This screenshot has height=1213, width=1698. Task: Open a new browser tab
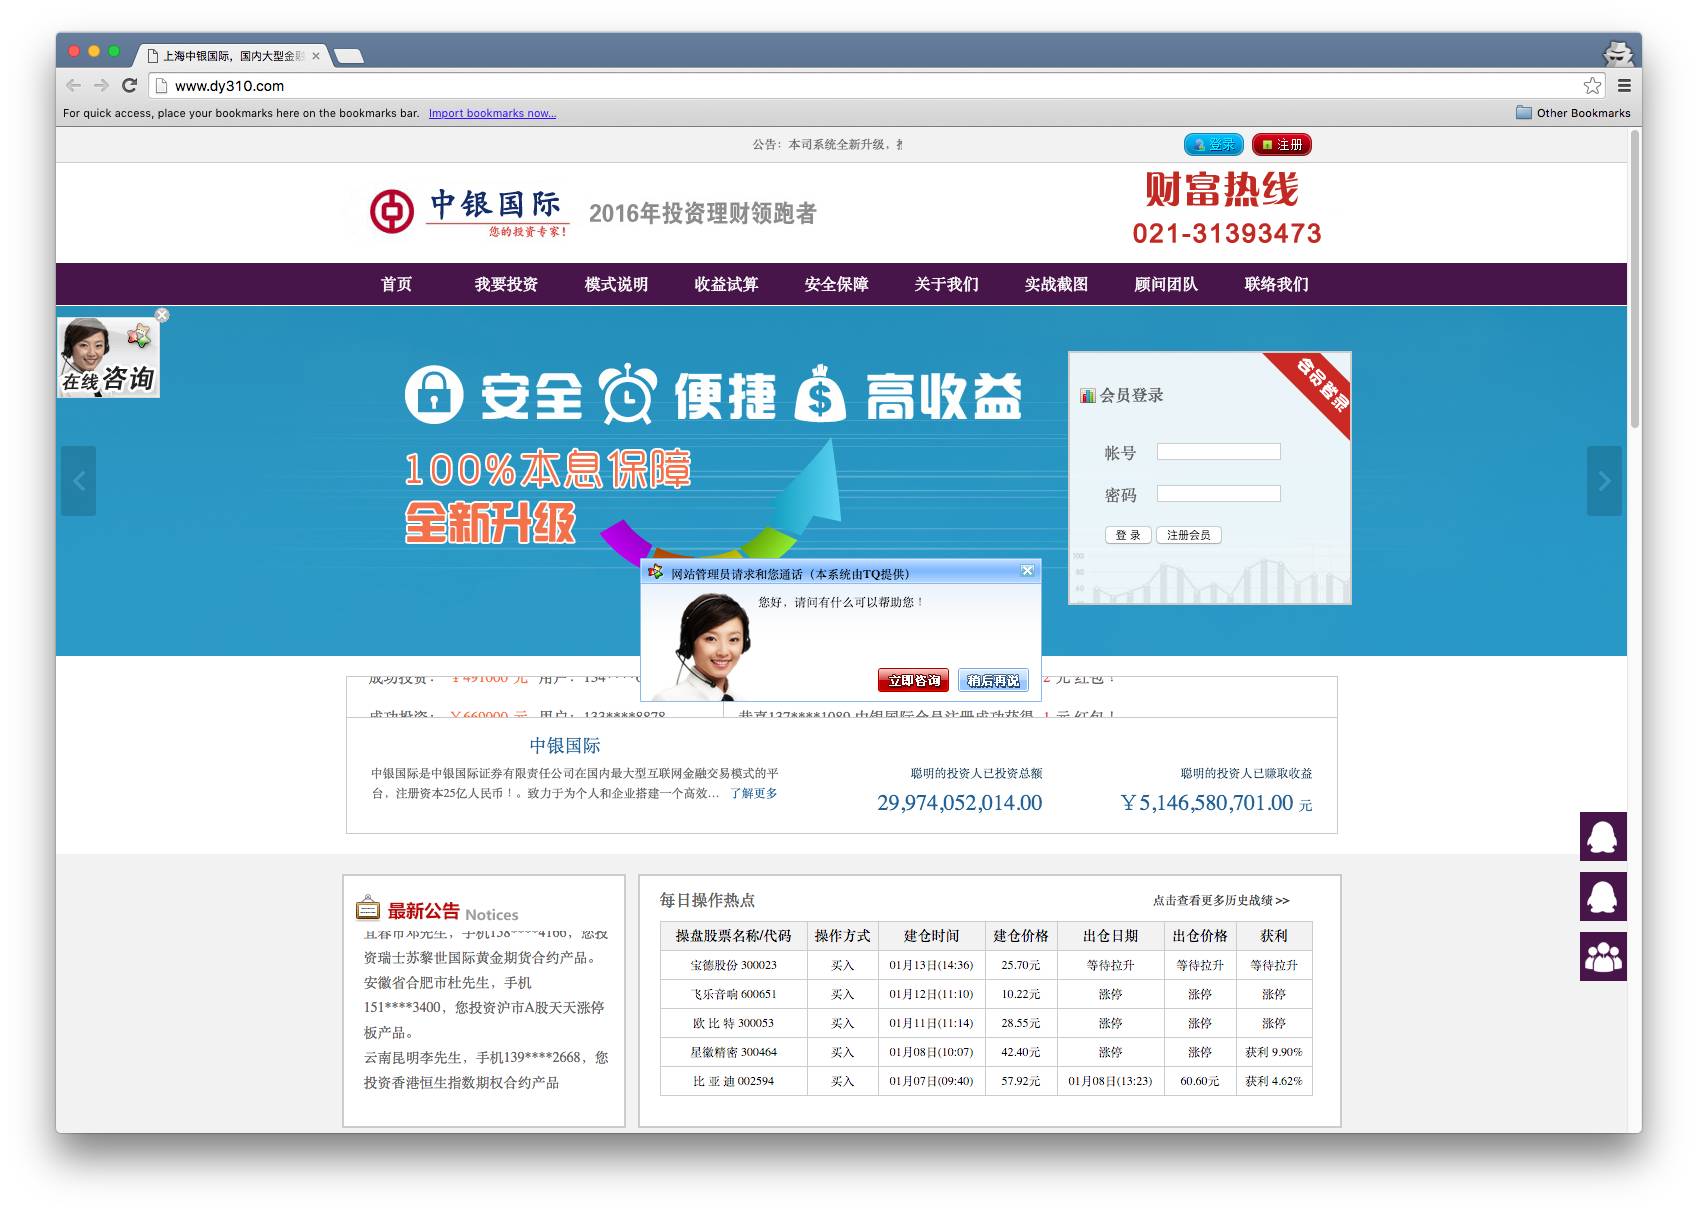348,56
